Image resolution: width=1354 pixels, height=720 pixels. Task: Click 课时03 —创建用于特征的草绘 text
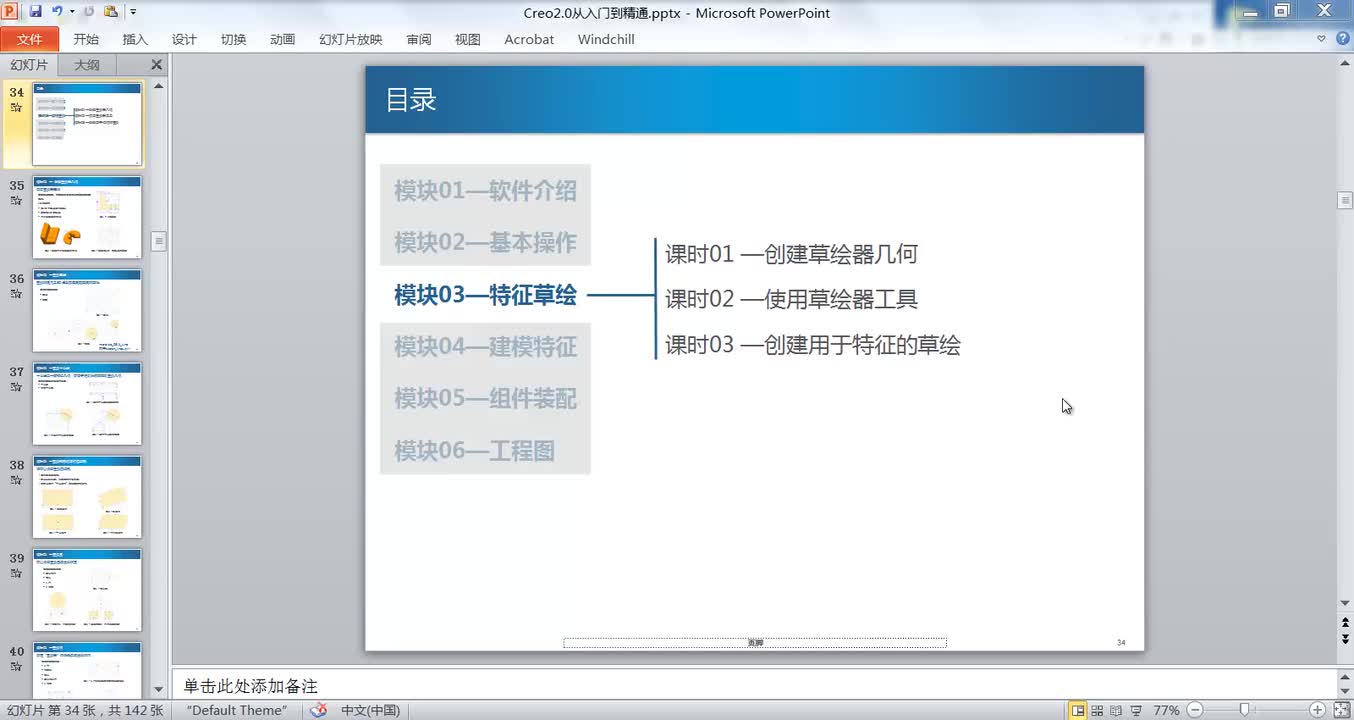[813, 345]
